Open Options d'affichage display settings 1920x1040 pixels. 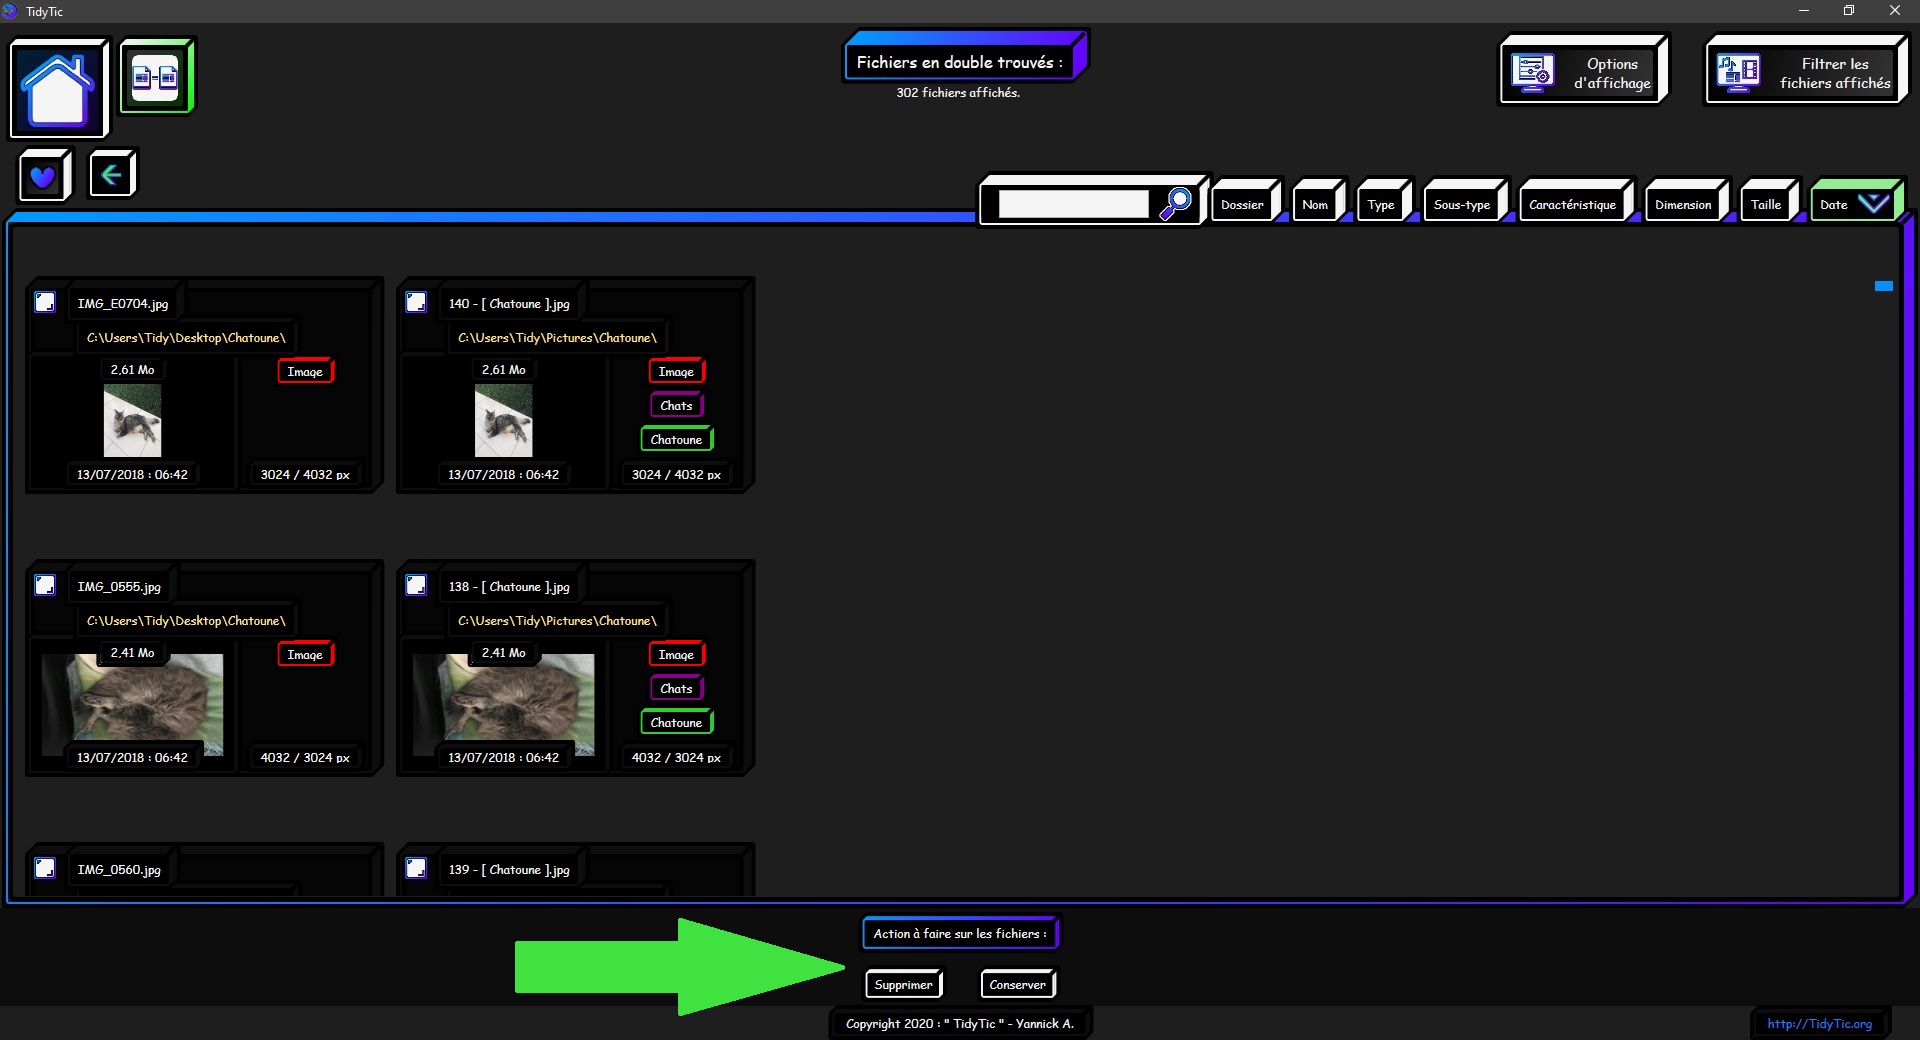tap(1583, 72)
